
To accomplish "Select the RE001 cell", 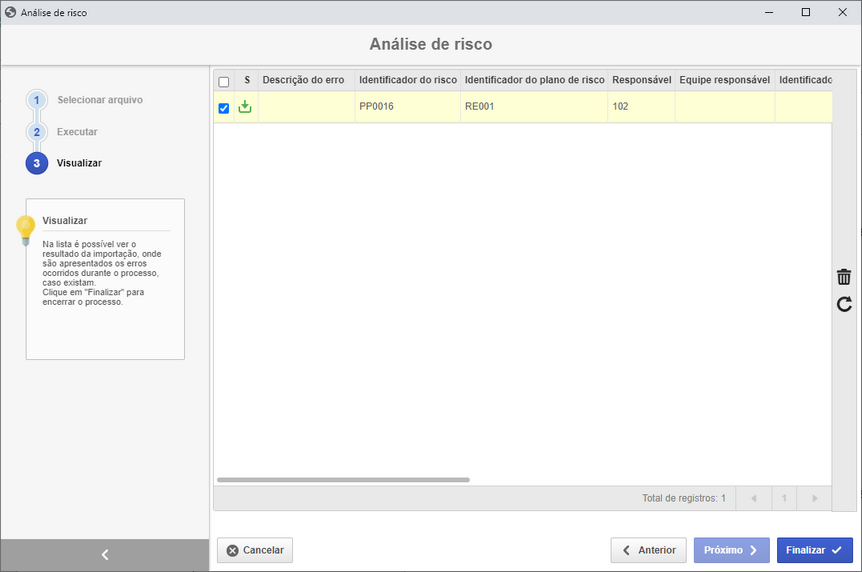I will tap(534, 107).
